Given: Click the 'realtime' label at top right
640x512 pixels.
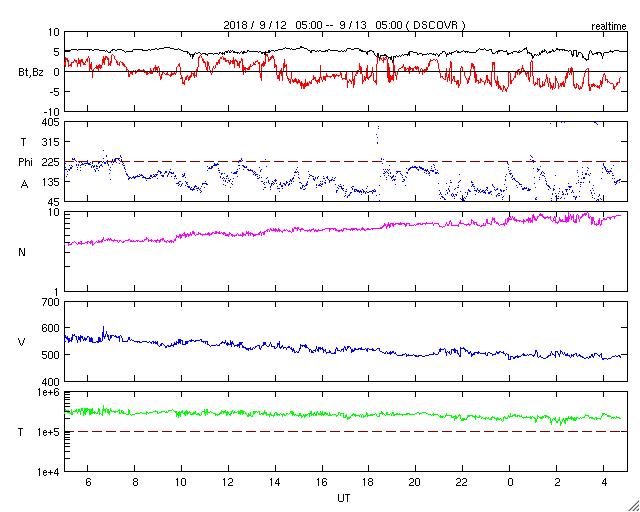Looking at the screenshot, I should click(609, 27).
